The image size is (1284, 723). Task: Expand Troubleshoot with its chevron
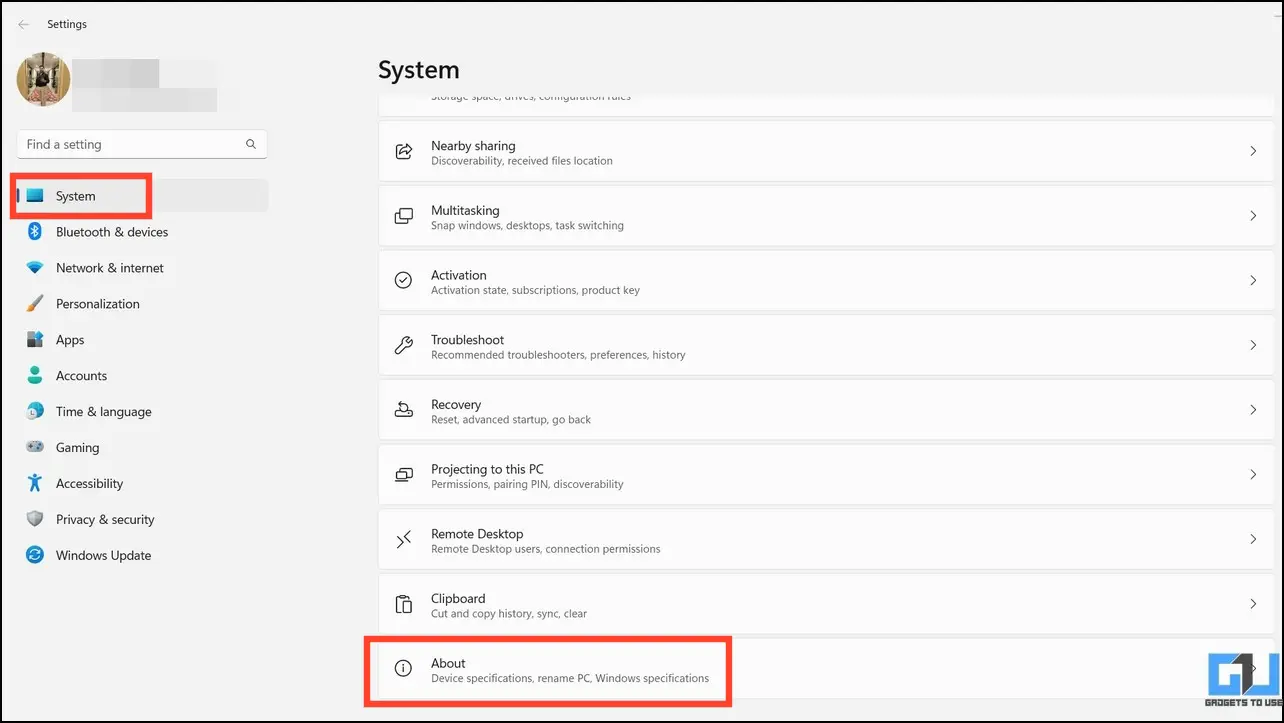tap(1253, 345)
